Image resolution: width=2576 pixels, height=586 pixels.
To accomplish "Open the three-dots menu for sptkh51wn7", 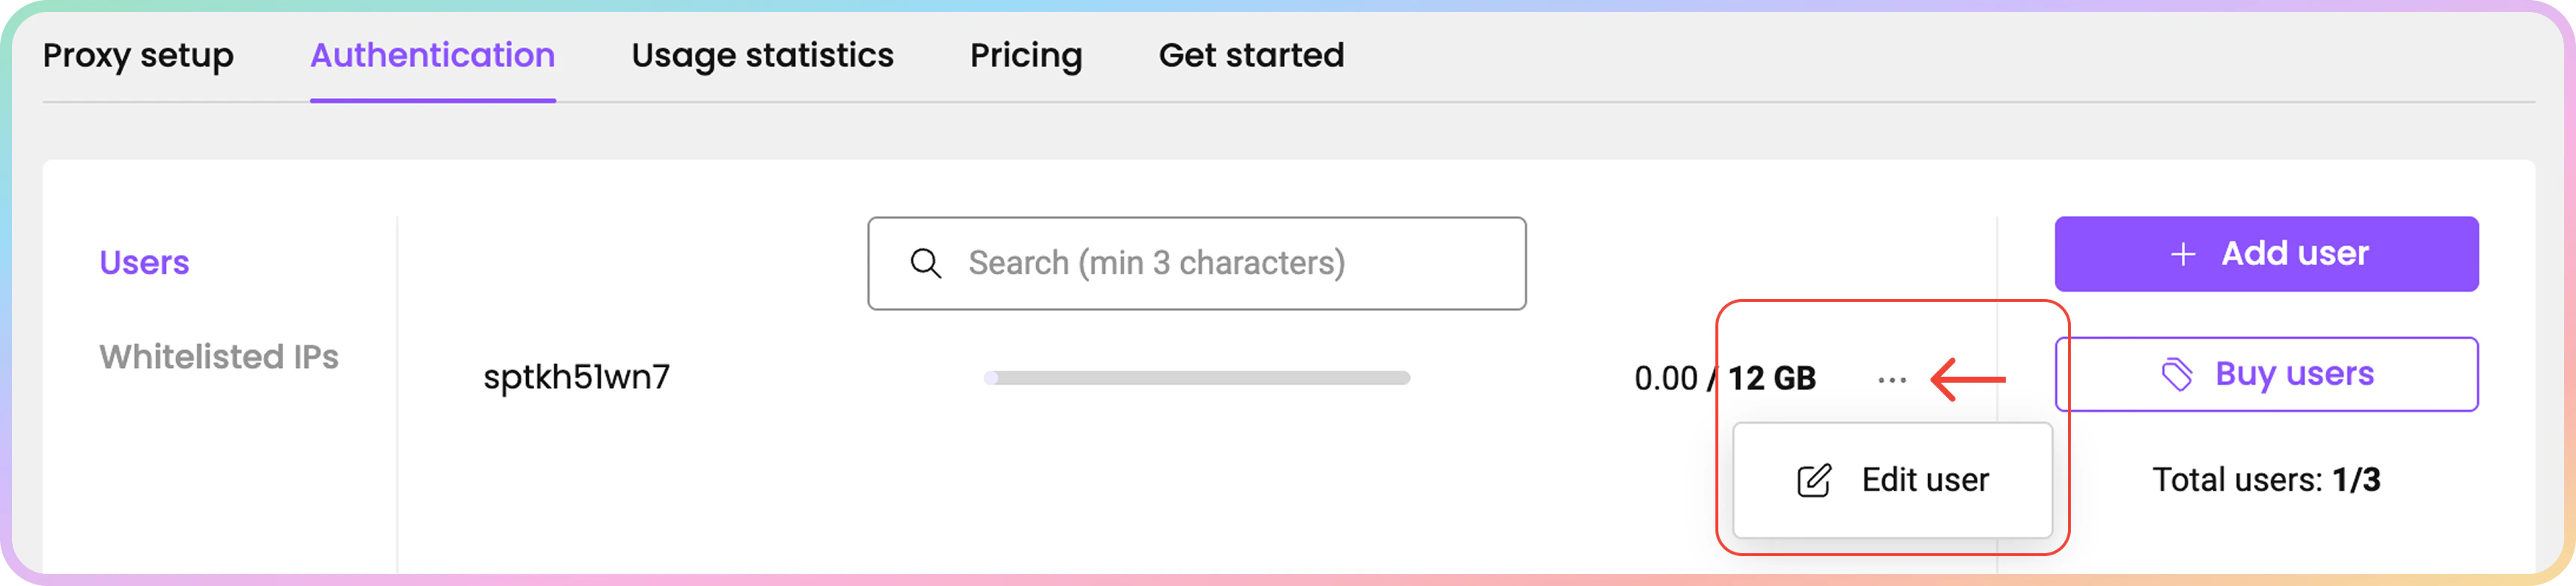I will click(x=1891, y=380).
